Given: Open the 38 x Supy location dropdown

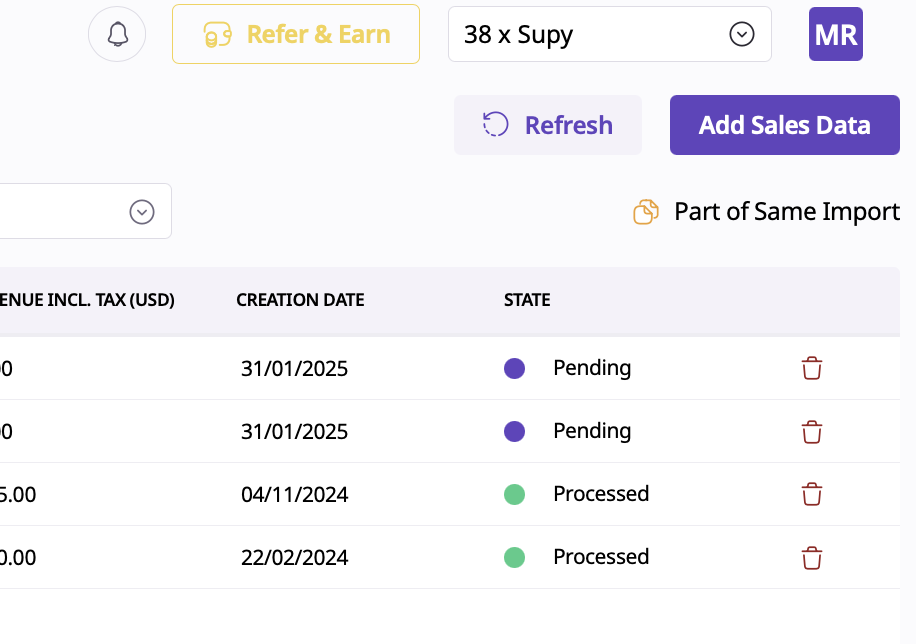Looking at the screenshot, I should coord(609,35).
